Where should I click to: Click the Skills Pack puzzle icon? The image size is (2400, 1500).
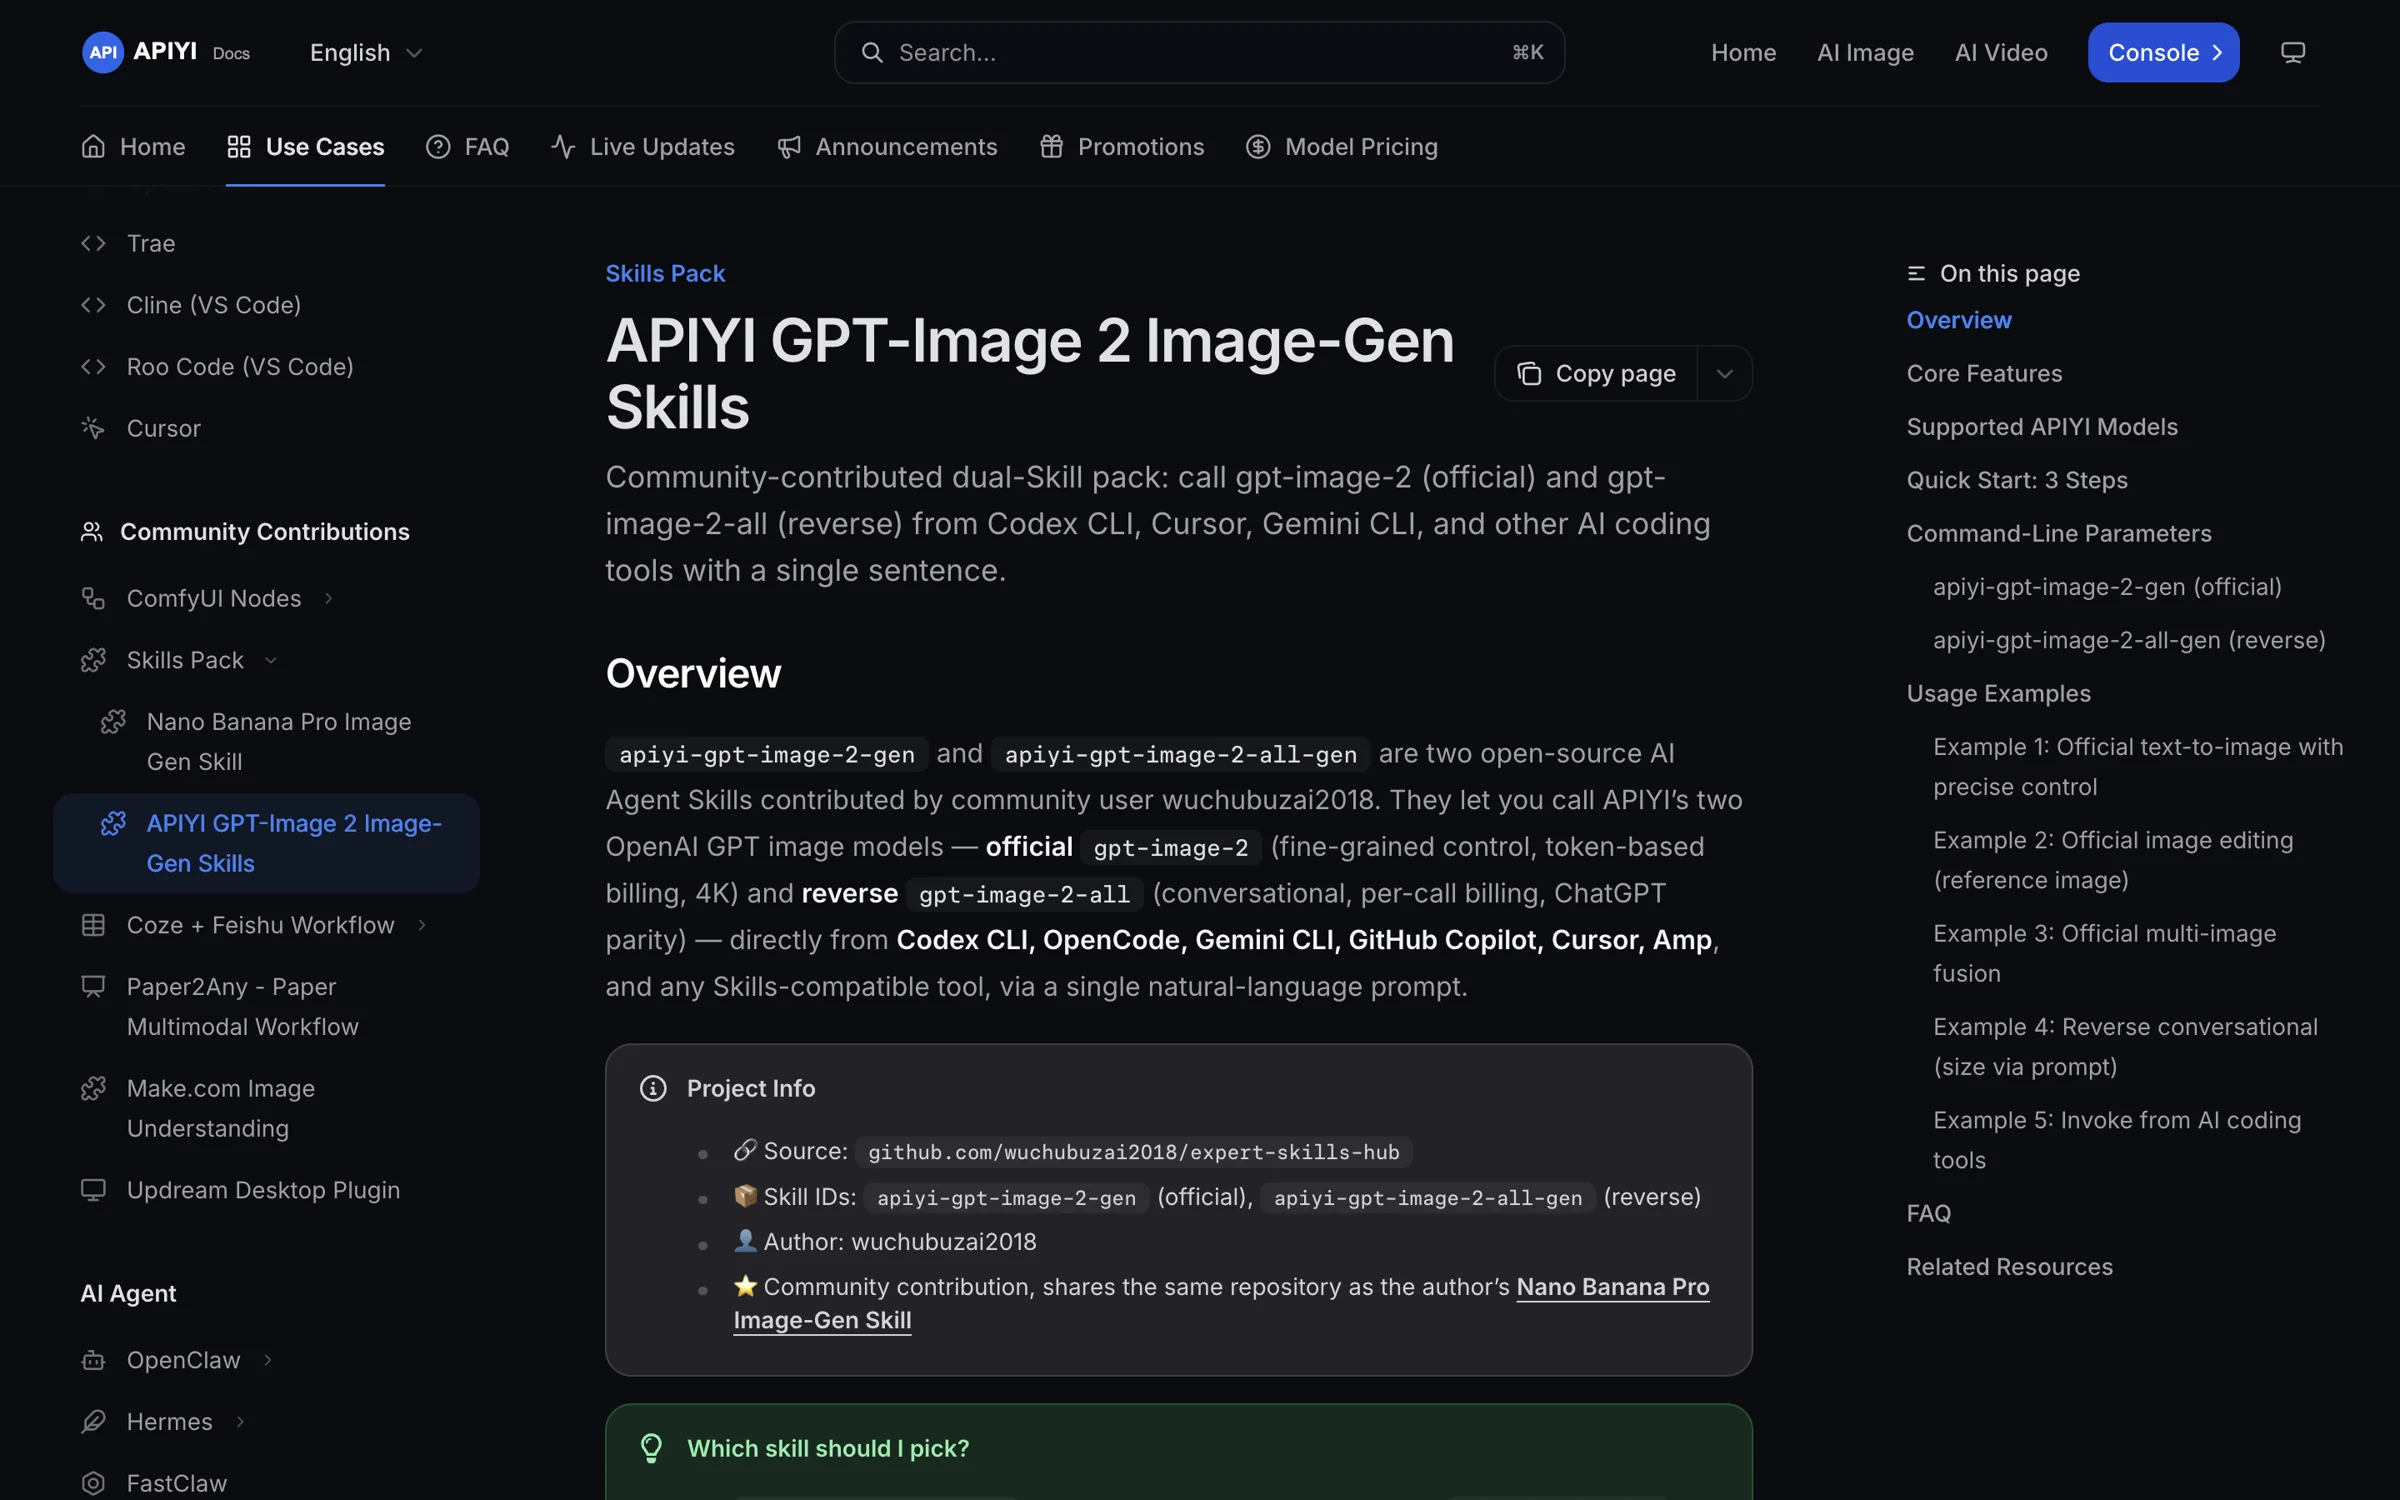click(x=93, y=660)
